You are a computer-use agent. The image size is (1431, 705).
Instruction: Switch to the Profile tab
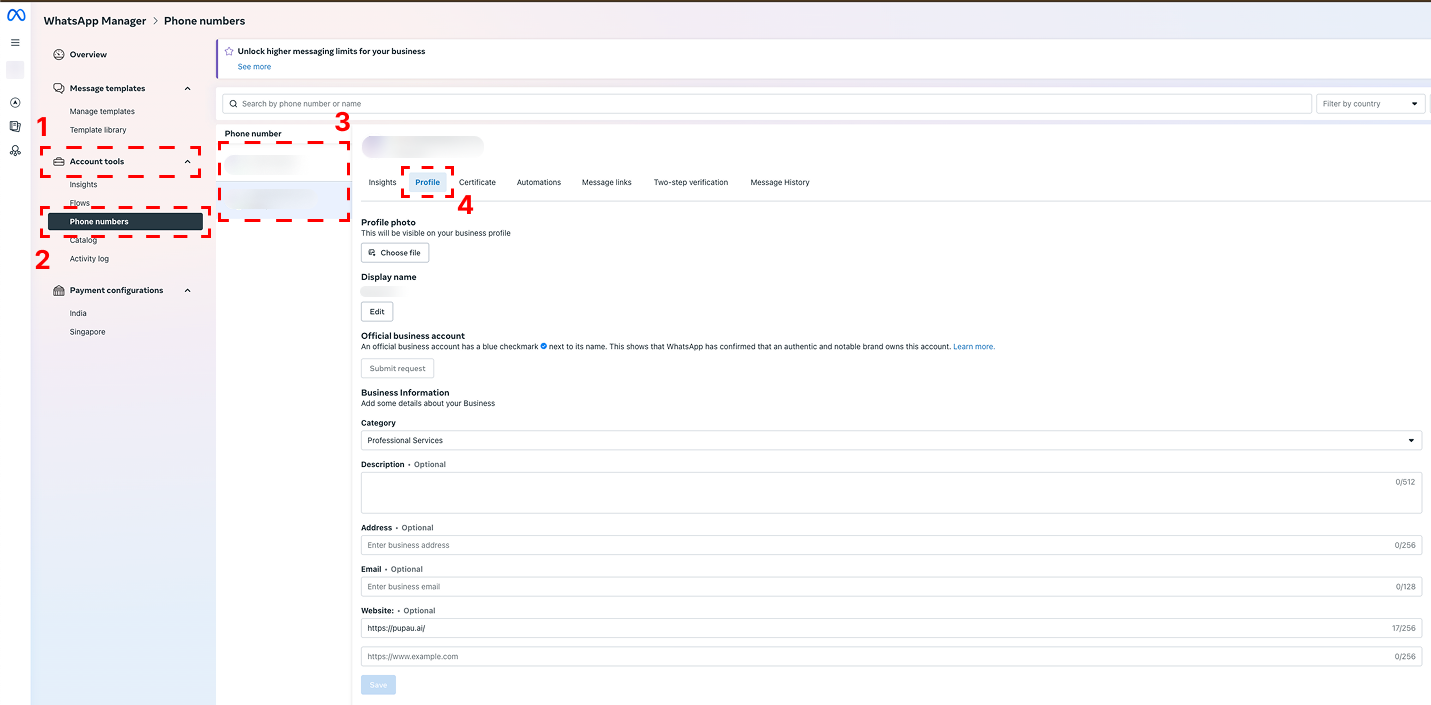(x=427, y=183)
